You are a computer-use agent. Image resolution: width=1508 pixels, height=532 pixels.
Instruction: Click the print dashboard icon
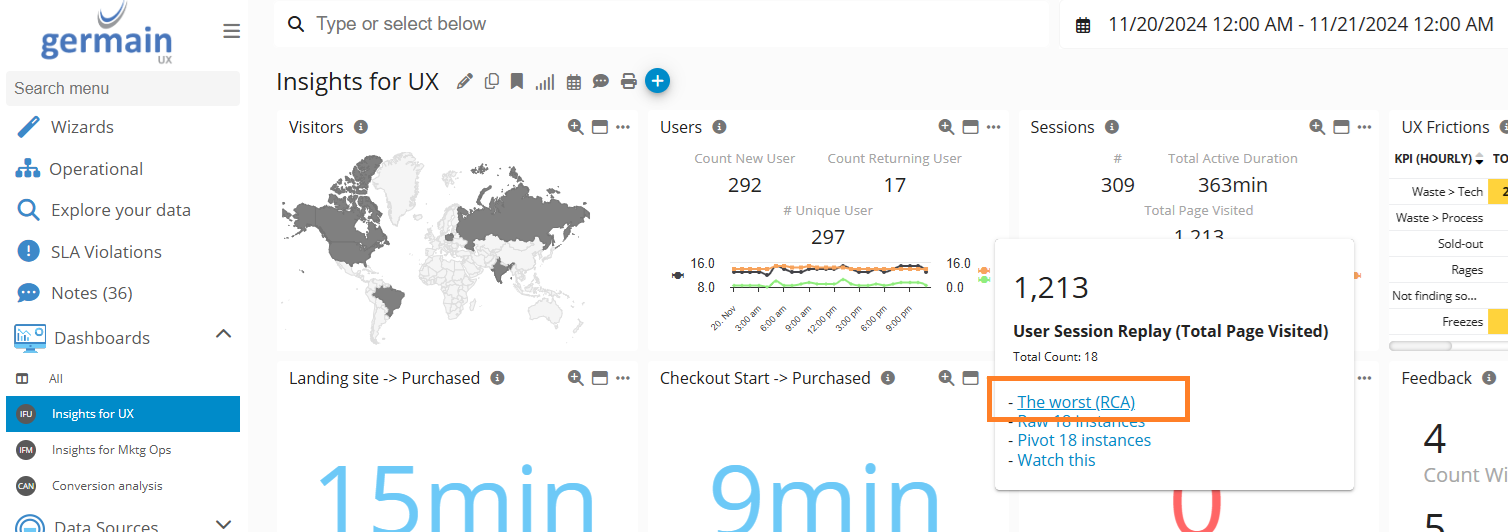(x=628, y=82)
